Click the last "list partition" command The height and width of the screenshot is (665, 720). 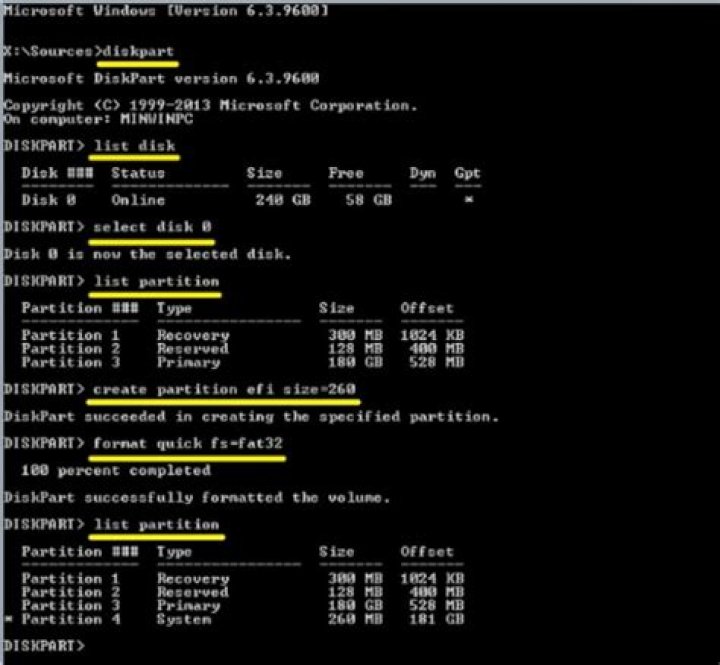click(x=157, y=524)
